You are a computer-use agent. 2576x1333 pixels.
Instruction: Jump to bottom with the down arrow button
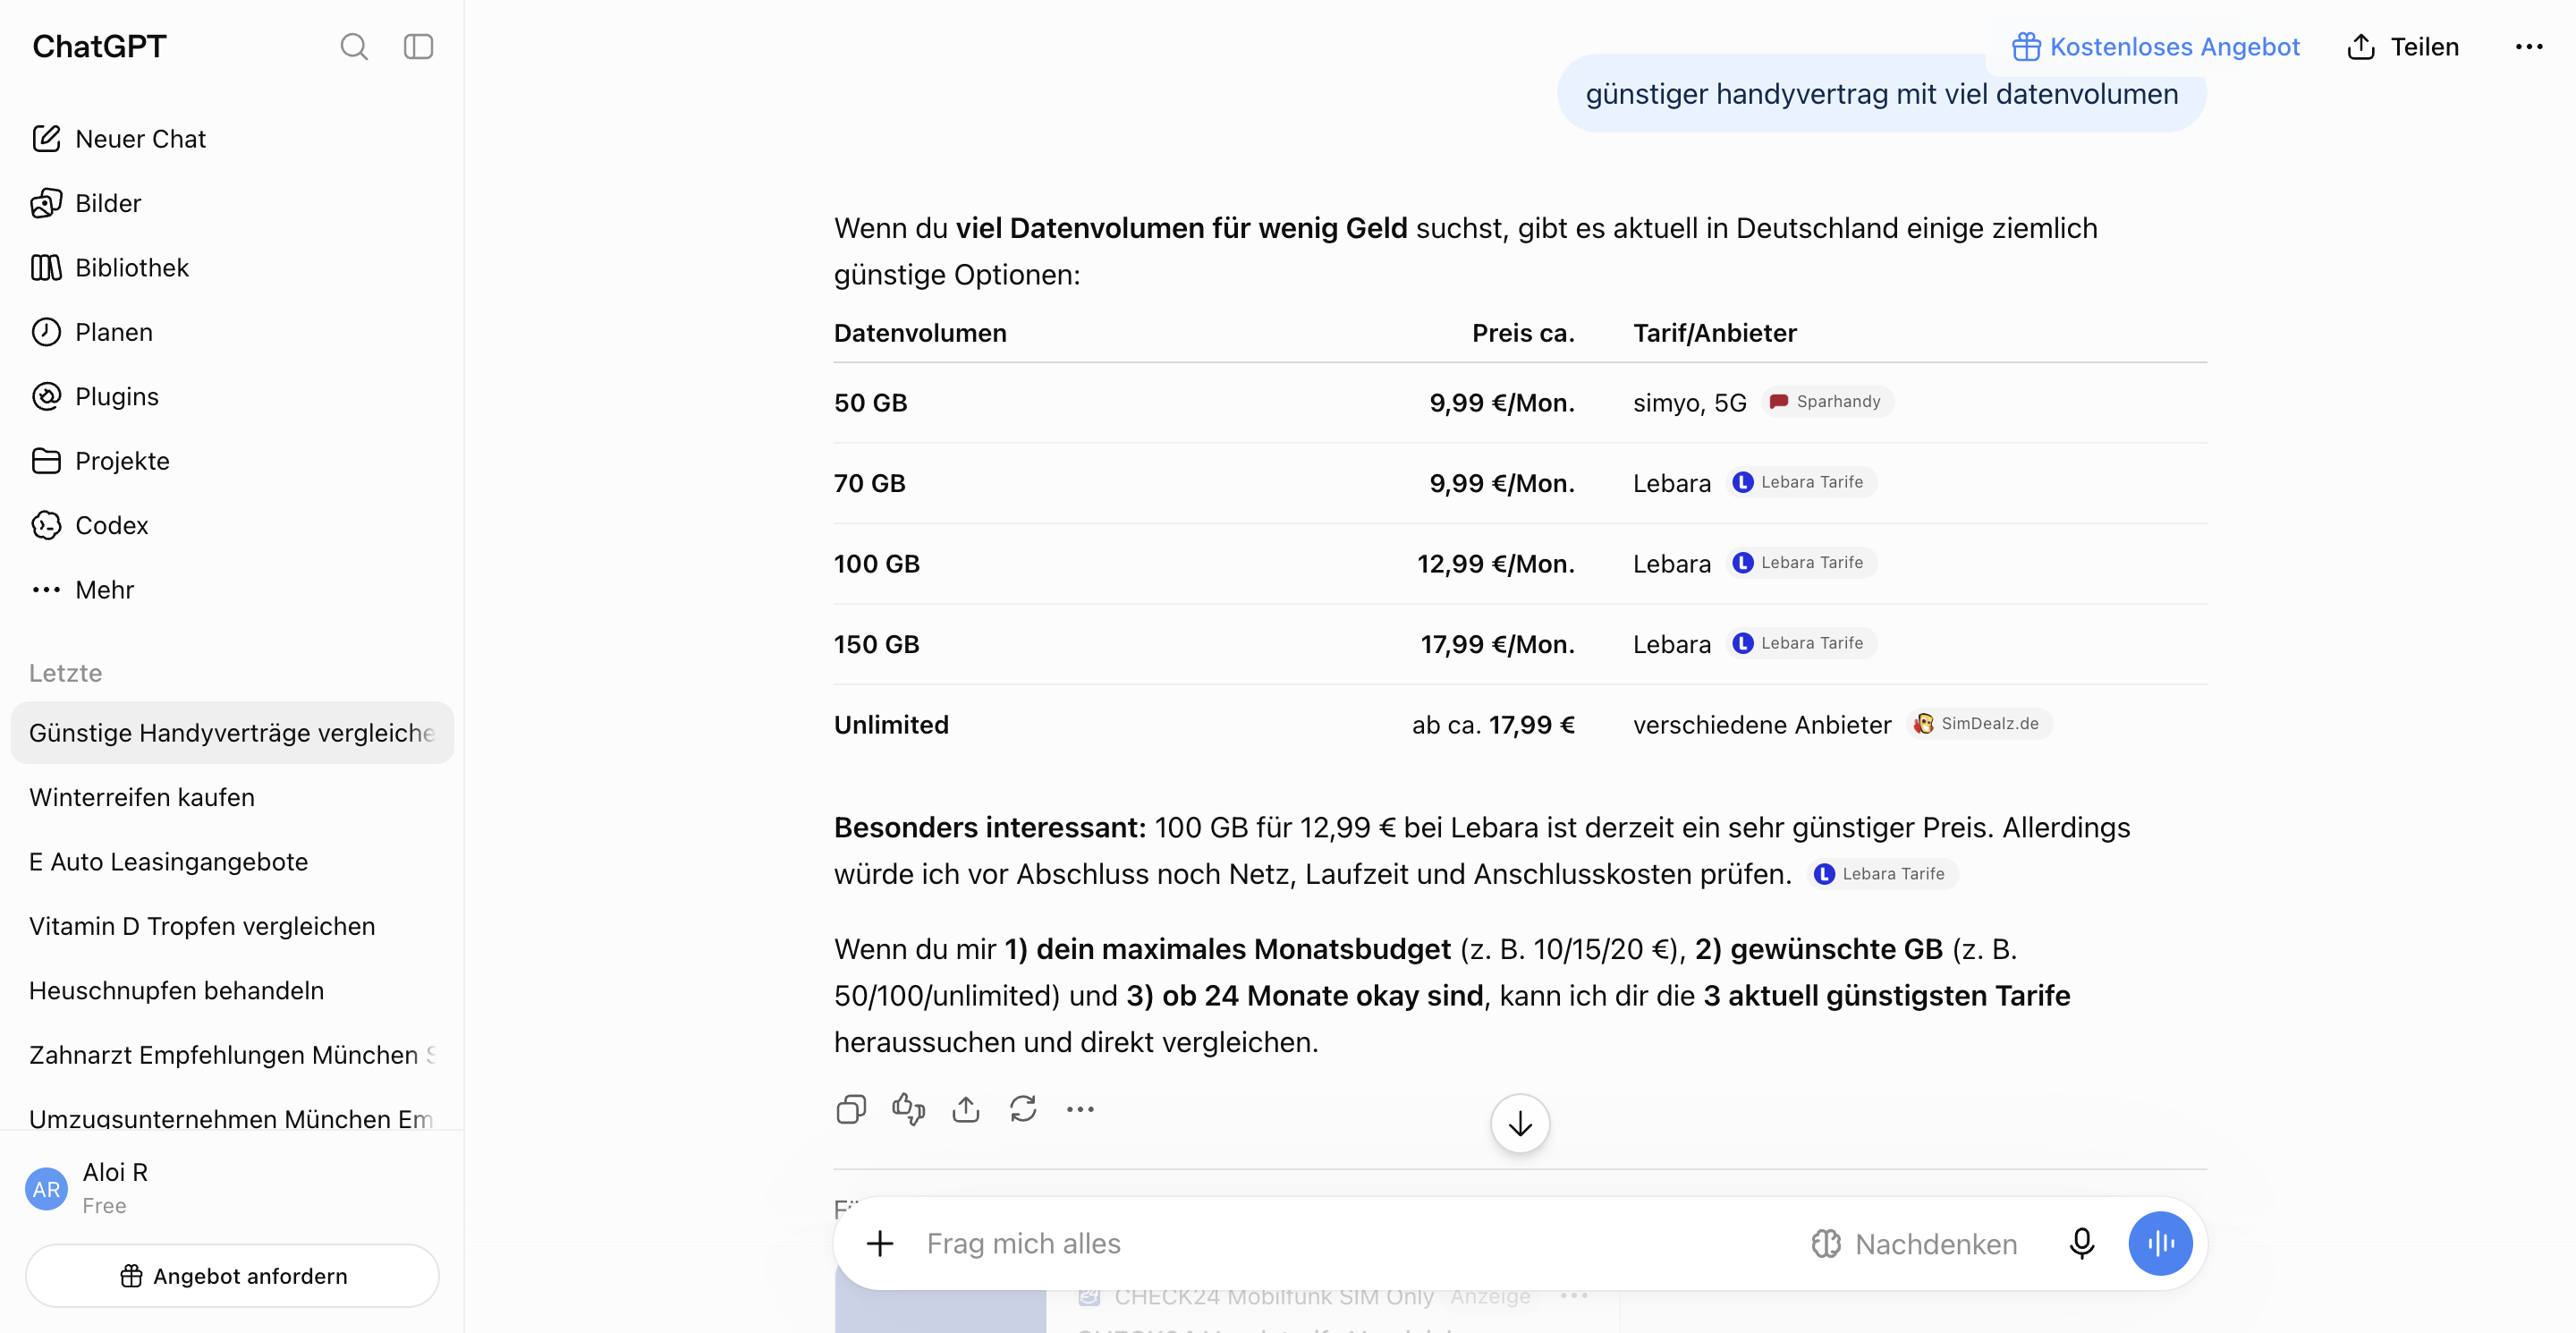pyautogui.click(x=1520, y=1124)
